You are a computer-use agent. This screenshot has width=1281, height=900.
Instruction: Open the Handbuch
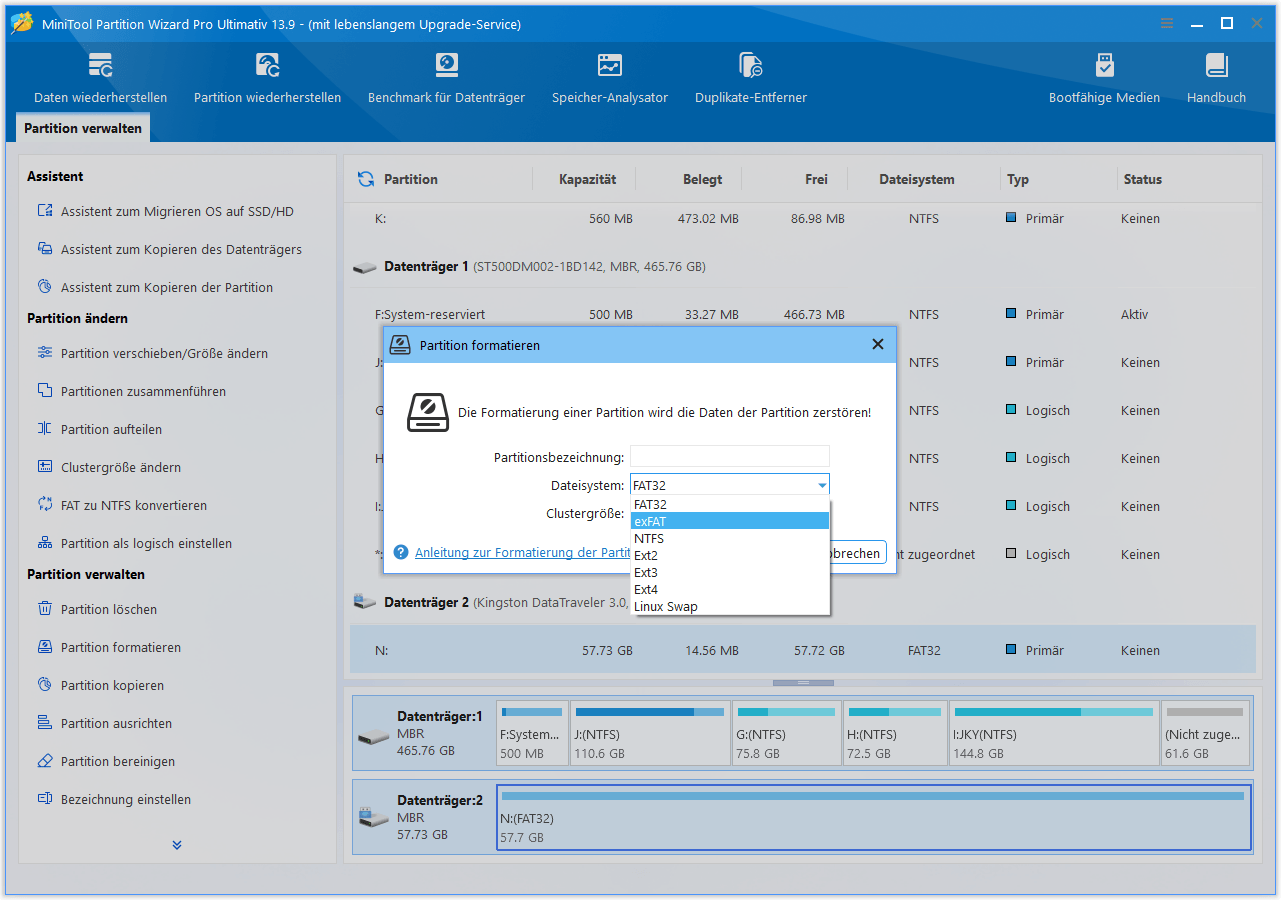tap(1216, 78)
